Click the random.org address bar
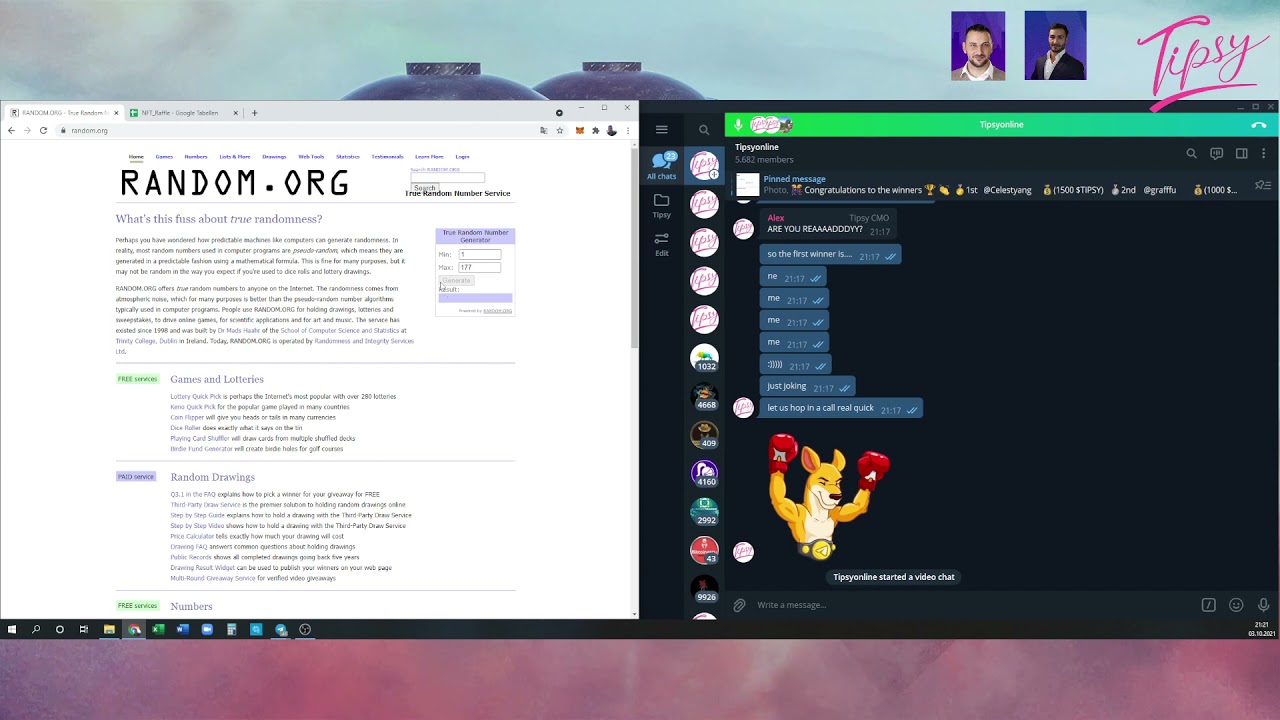 point(300,130)
